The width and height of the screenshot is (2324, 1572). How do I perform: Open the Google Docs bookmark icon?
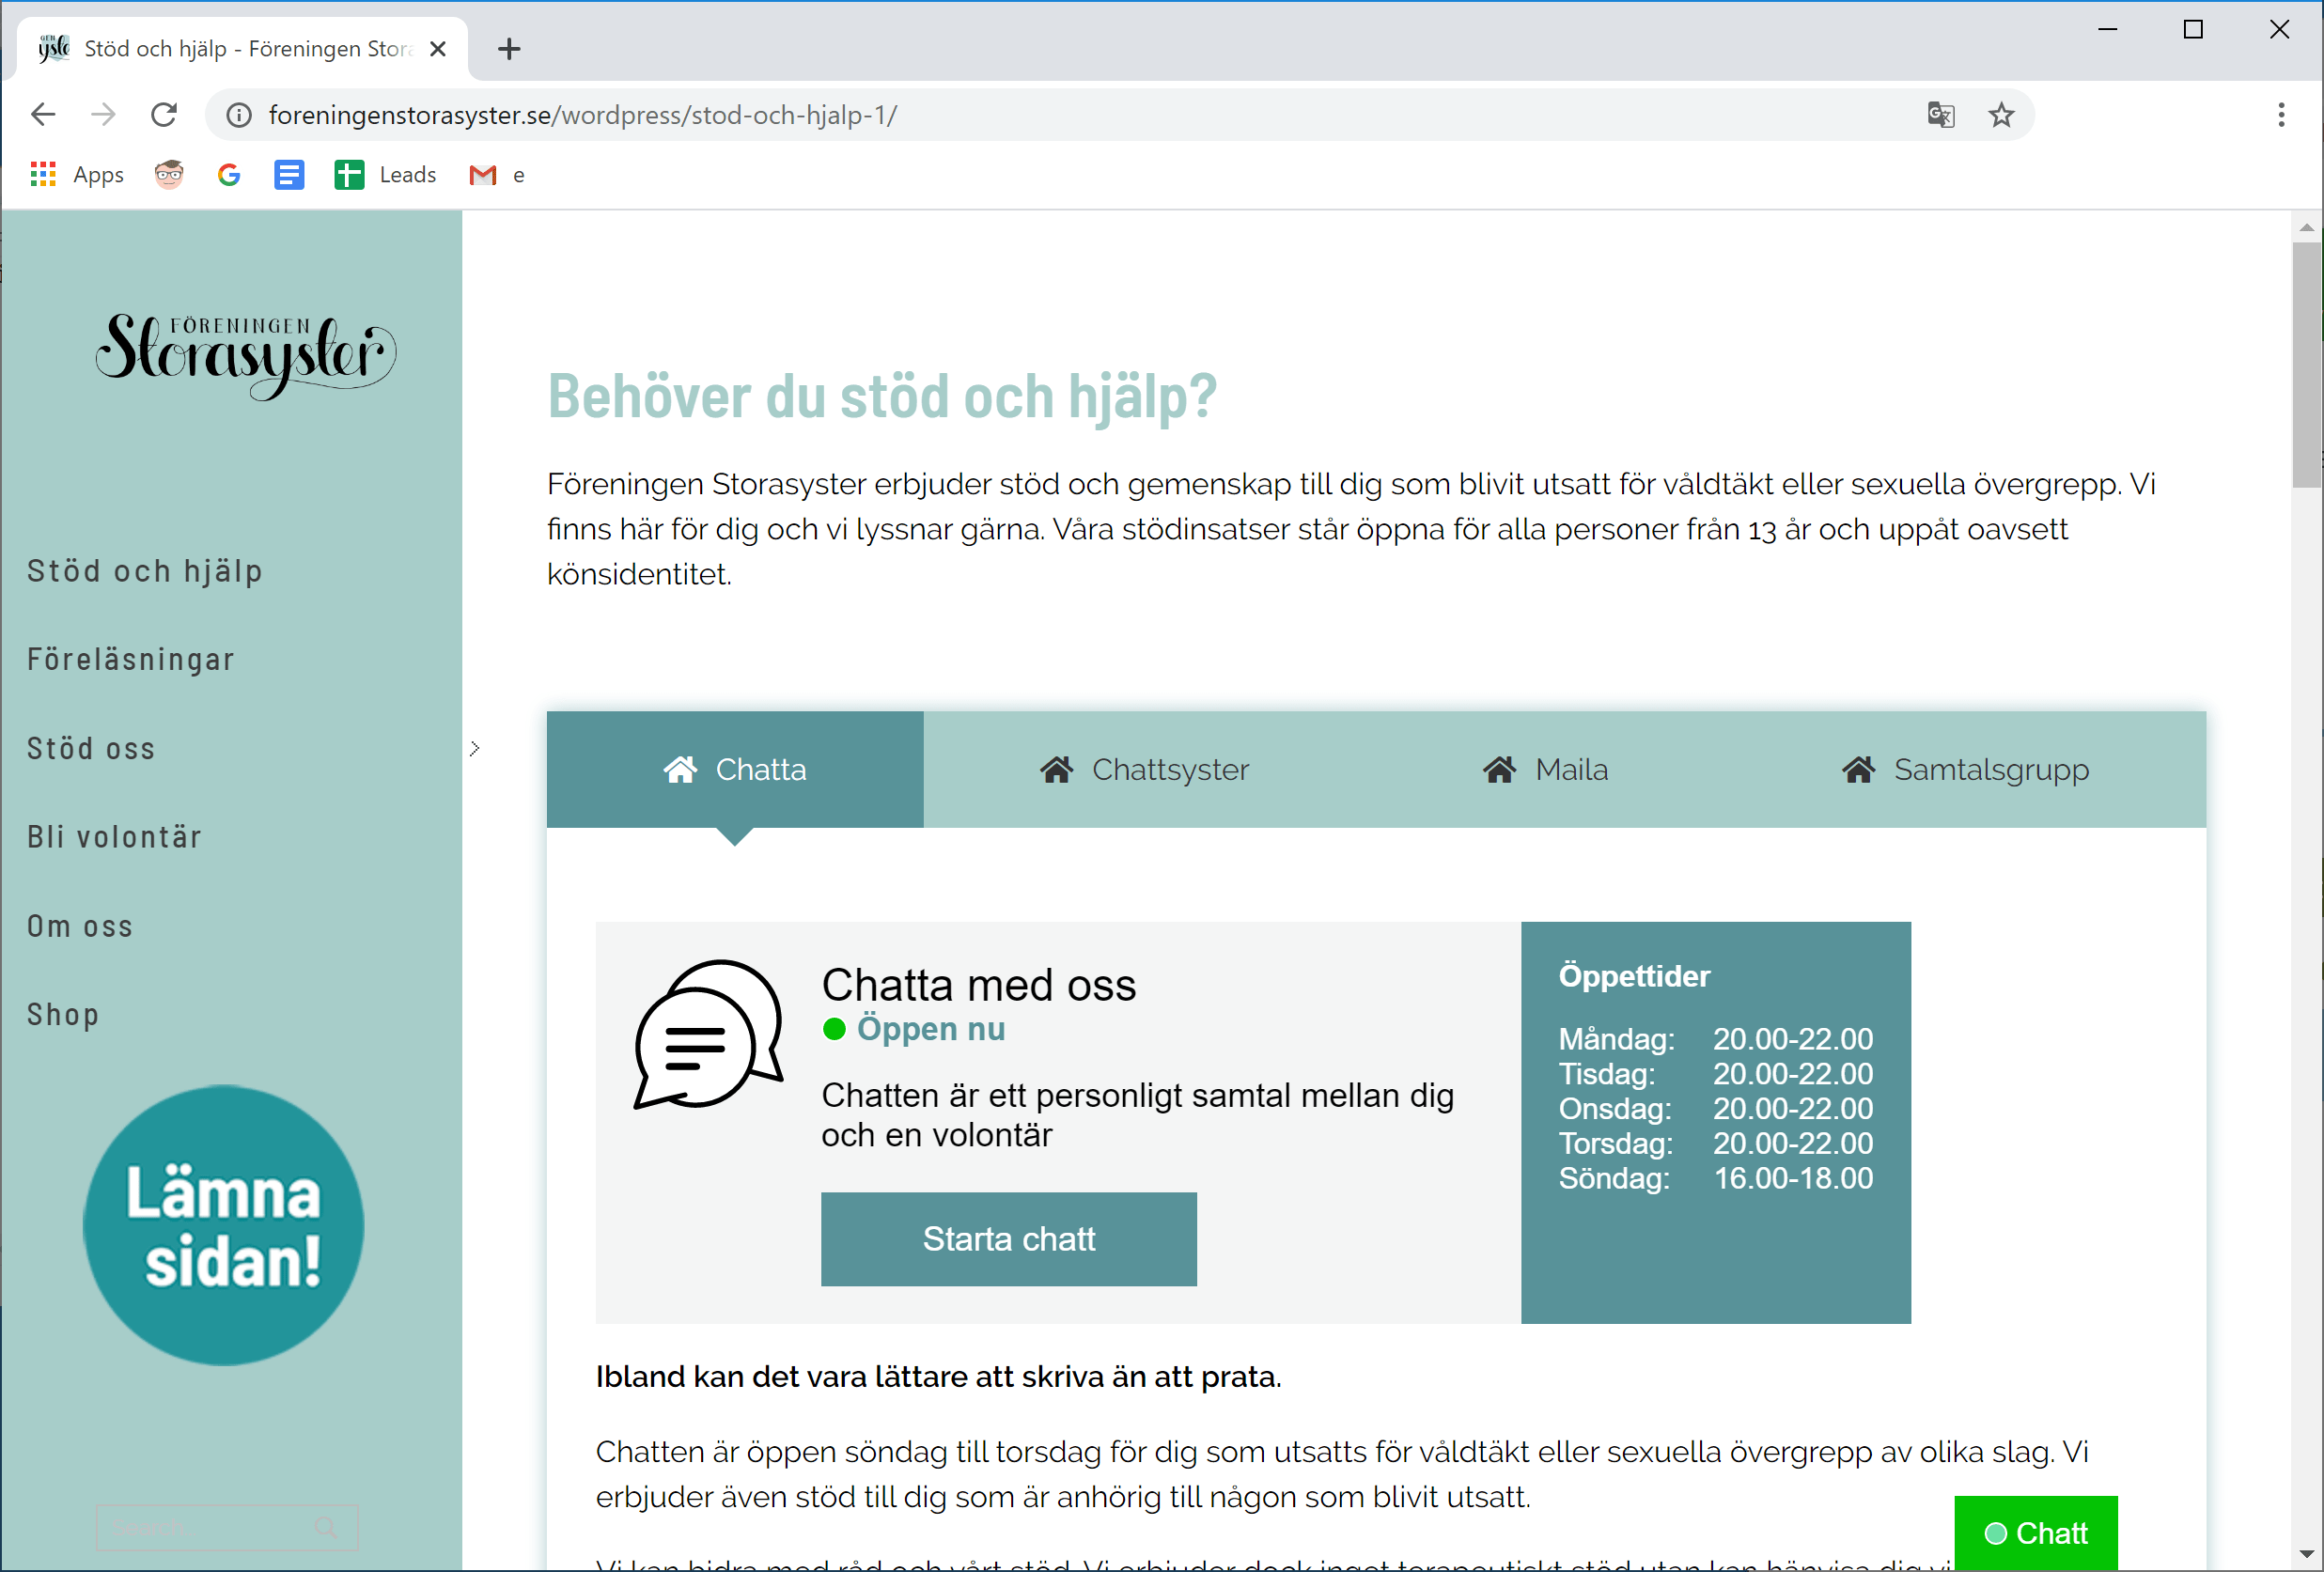(x=289, y=175)
